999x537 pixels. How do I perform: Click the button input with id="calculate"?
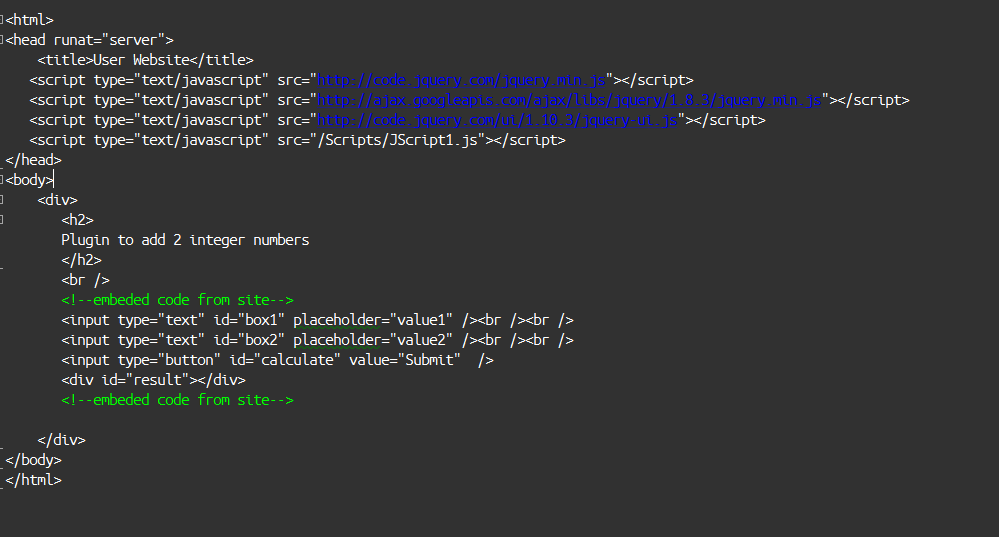pos(277,361)
